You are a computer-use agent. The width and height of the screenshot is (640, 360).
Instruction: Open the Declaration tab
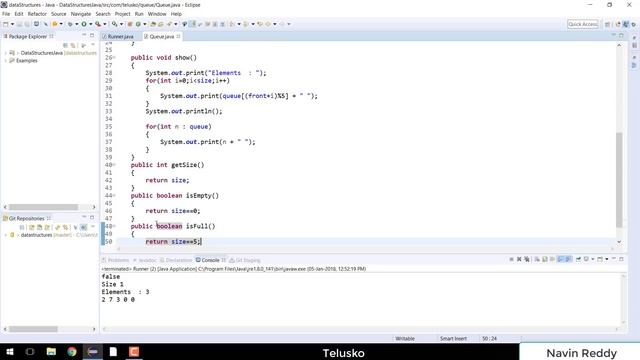pyautogui.click(x=176, y=260)
